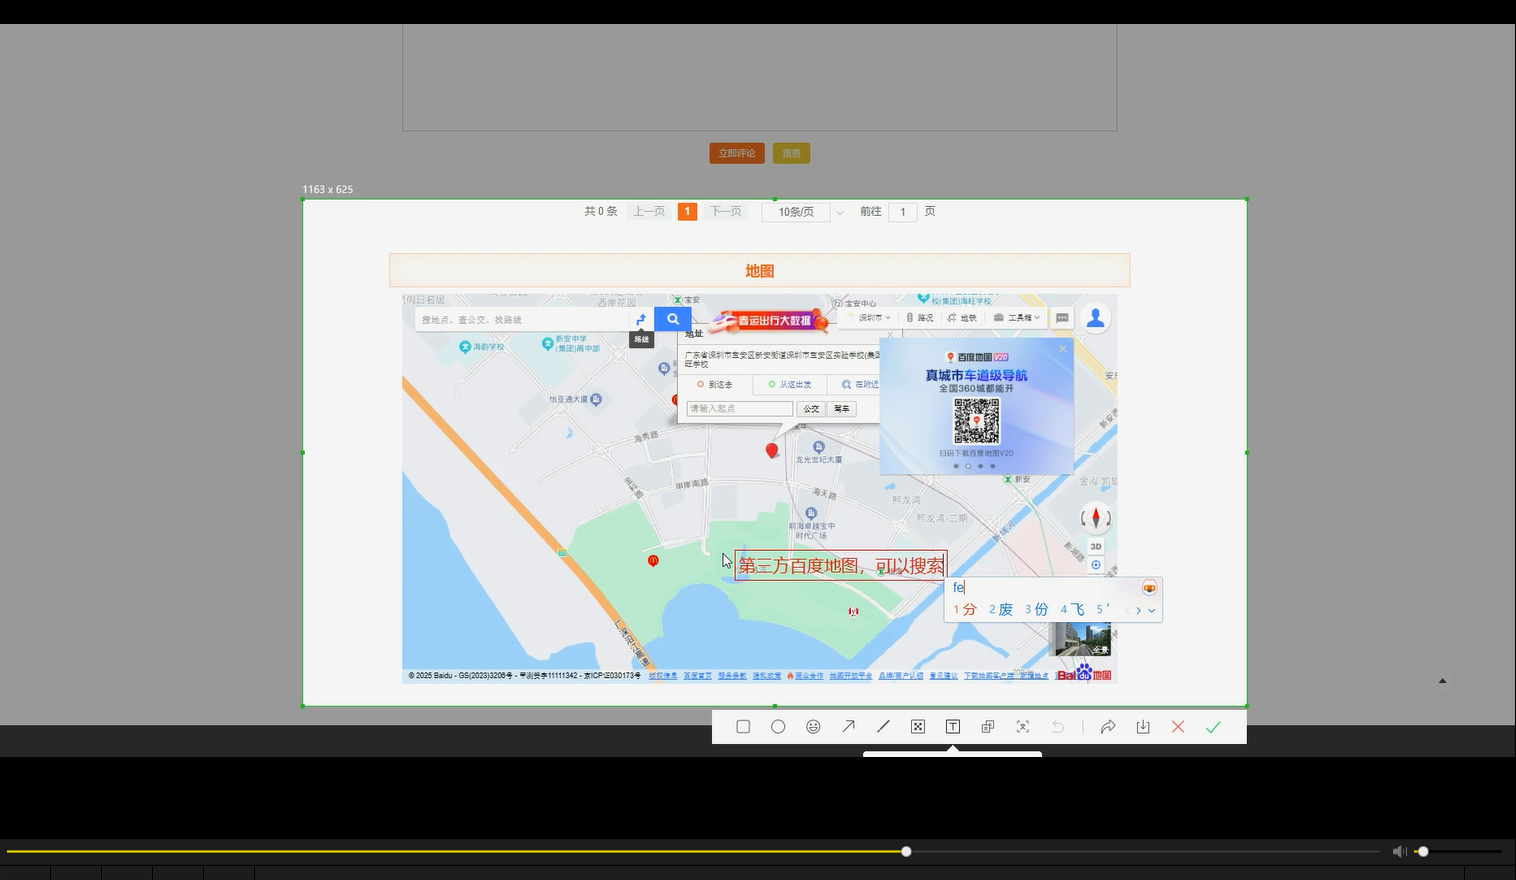Expand more IME candidate options
1516x880 pixels.
1152,610
